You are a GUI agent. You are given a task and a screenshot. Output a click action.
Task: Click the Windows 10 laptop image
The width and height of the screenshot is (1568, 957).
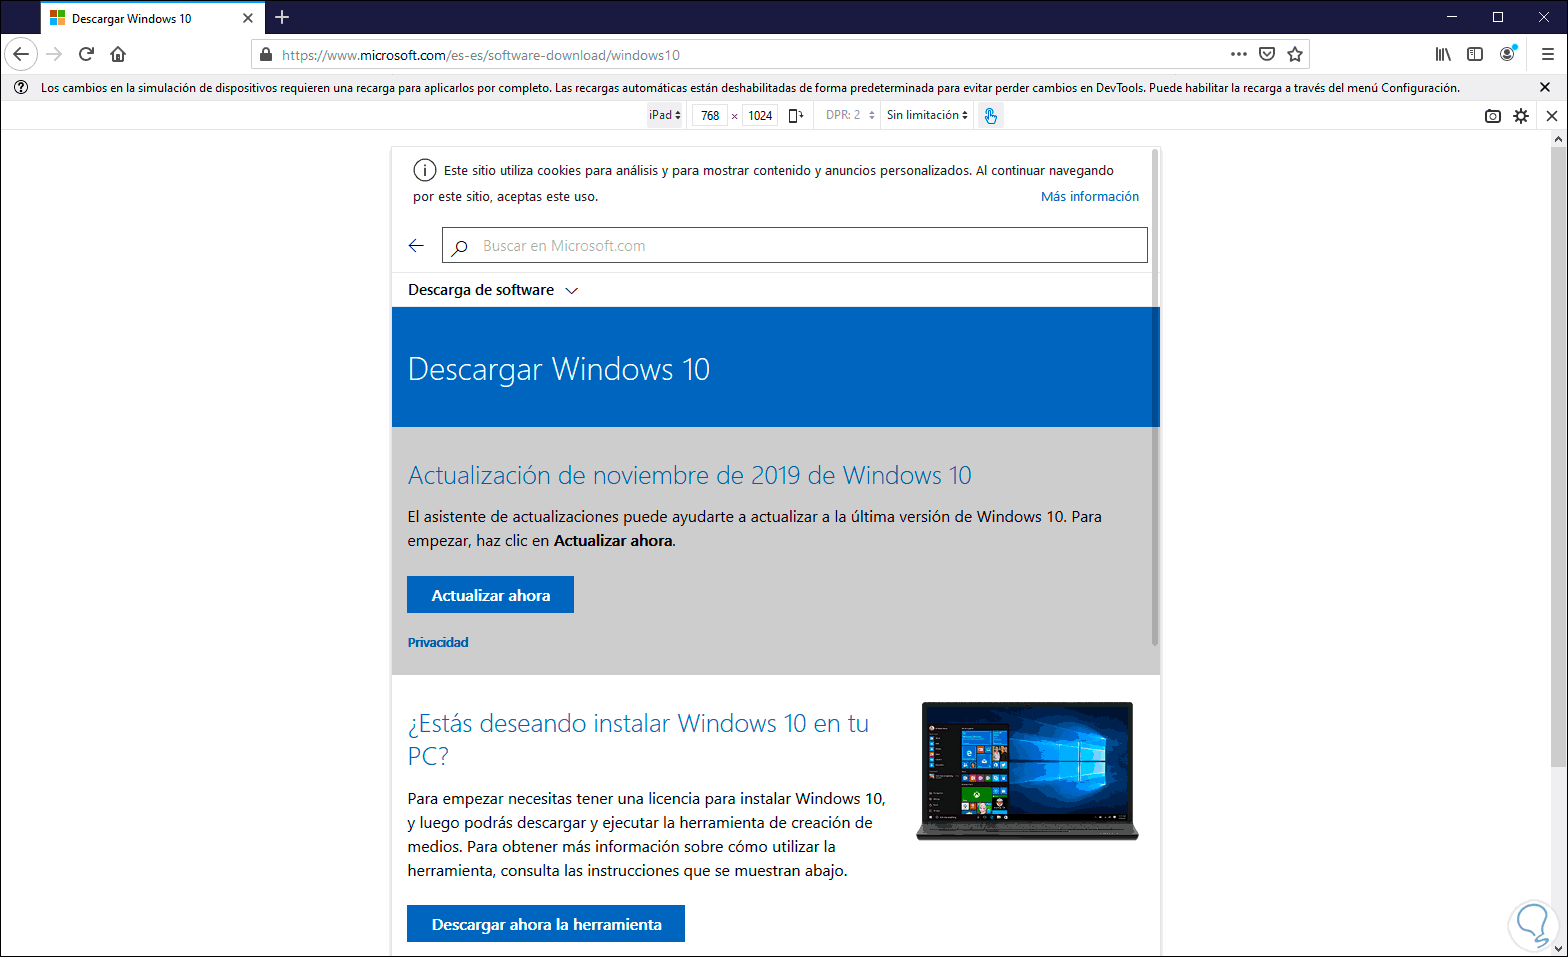click(1028, 771)
